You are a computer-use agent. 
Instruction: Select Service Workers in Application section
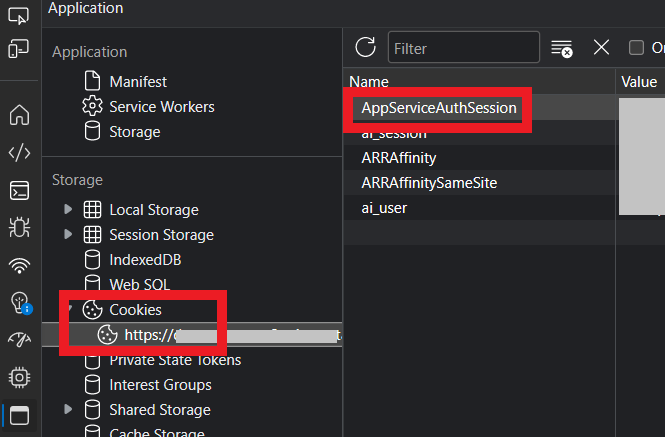(161, 106)
